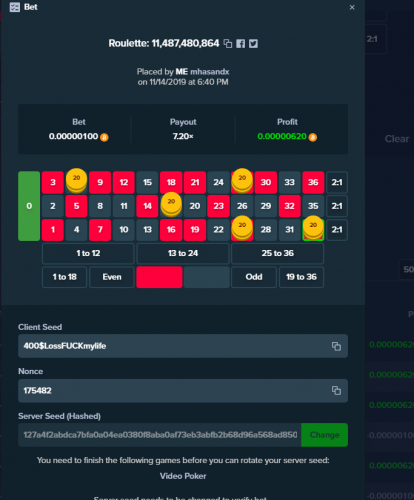Screen dimensions: 414x500
Task: Click the Bet list icon in header
Action: 15,7
